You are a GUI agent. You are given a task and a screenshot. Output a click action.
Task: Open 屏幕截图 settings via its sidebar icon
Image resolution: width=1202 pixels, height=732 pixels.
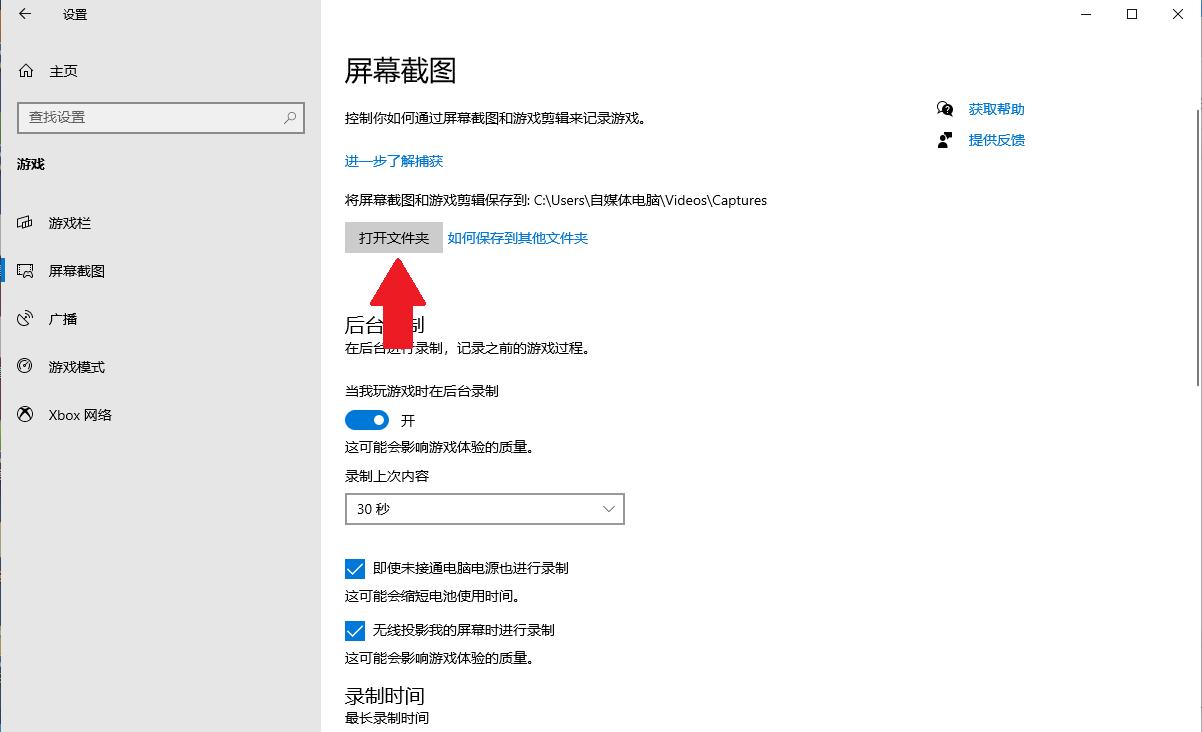[23, 270]
